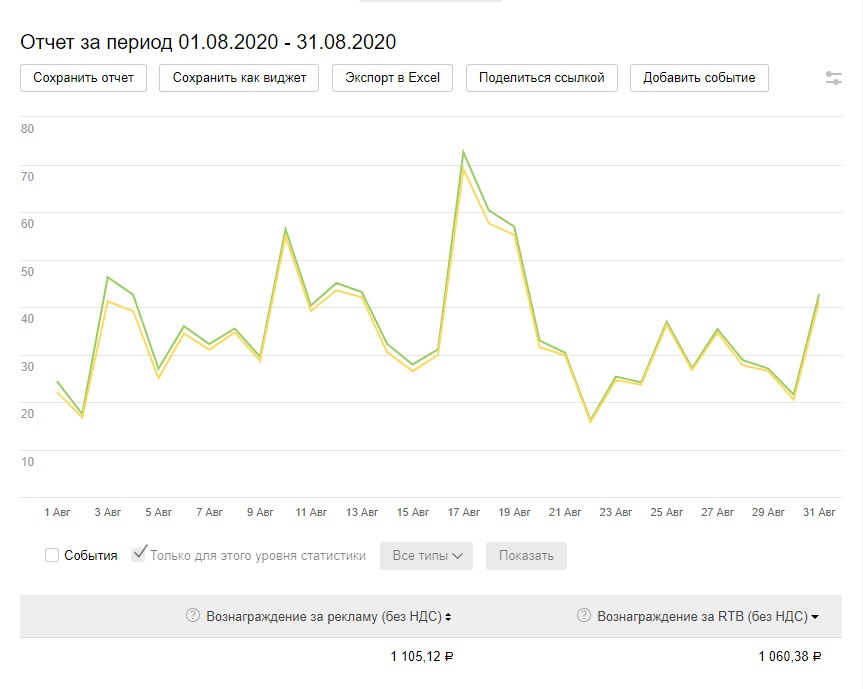863x689 pixels.
Task: Enable the 'События' checkbox
Action: (x=52, y=555)
